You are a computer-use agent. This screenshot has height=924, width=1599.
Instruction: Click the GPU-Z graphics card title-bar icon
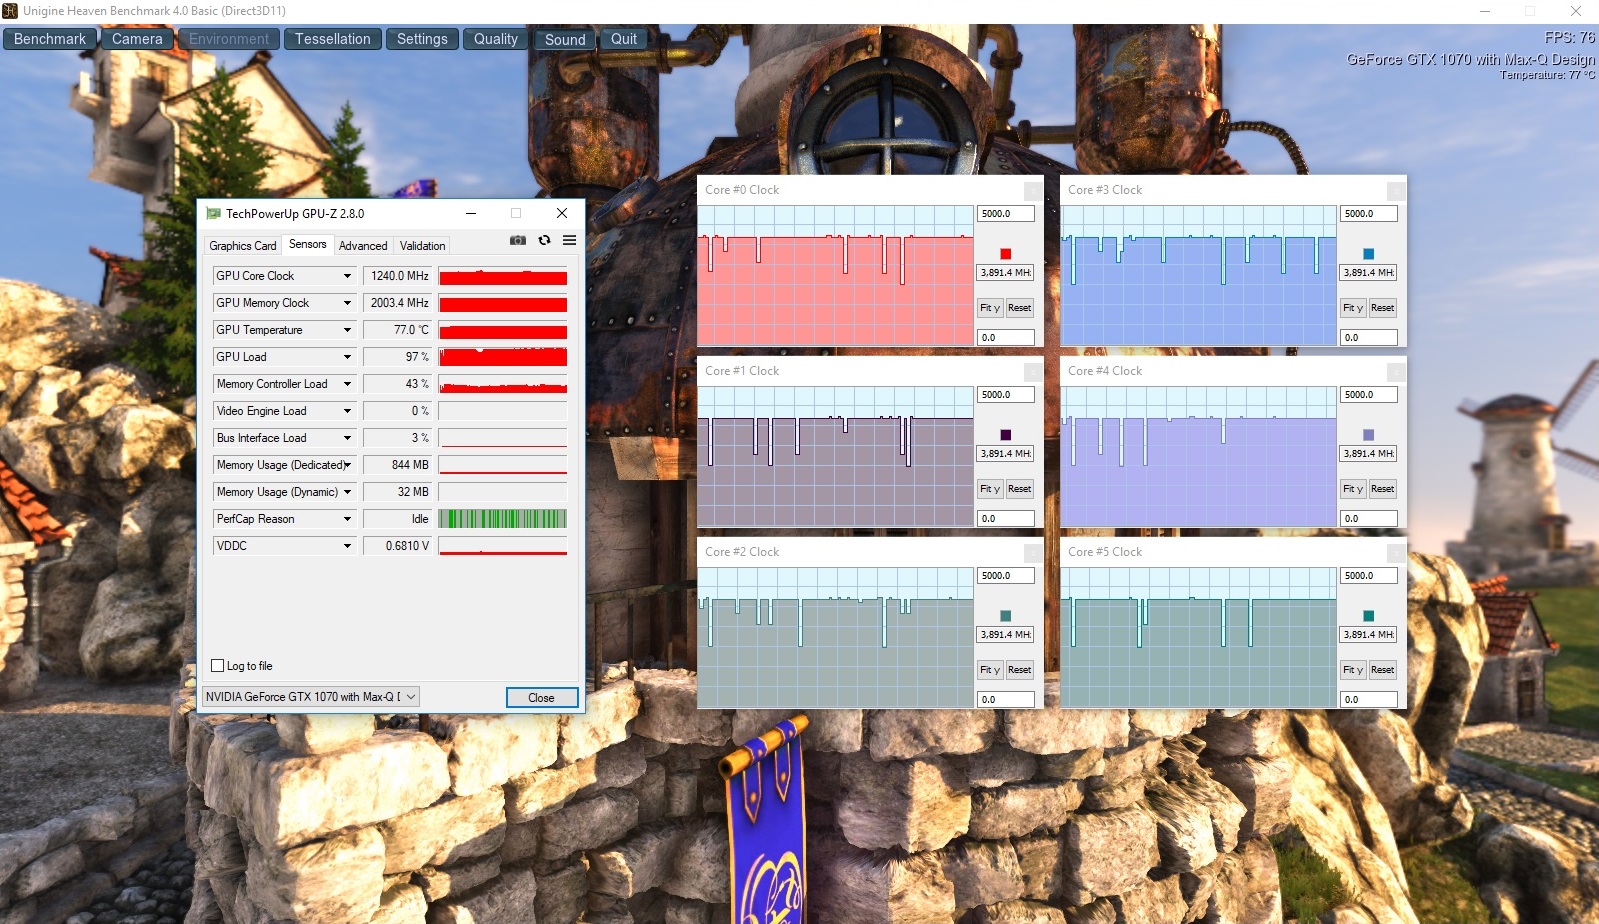tap(213, 213)
